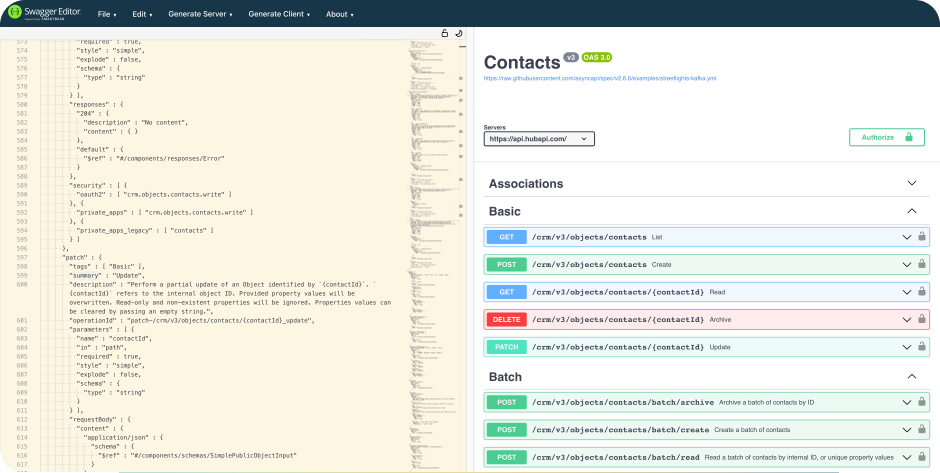Click lock icon on POST contacts Create row
The image size is (940, 473).
(x=922, y=264)
